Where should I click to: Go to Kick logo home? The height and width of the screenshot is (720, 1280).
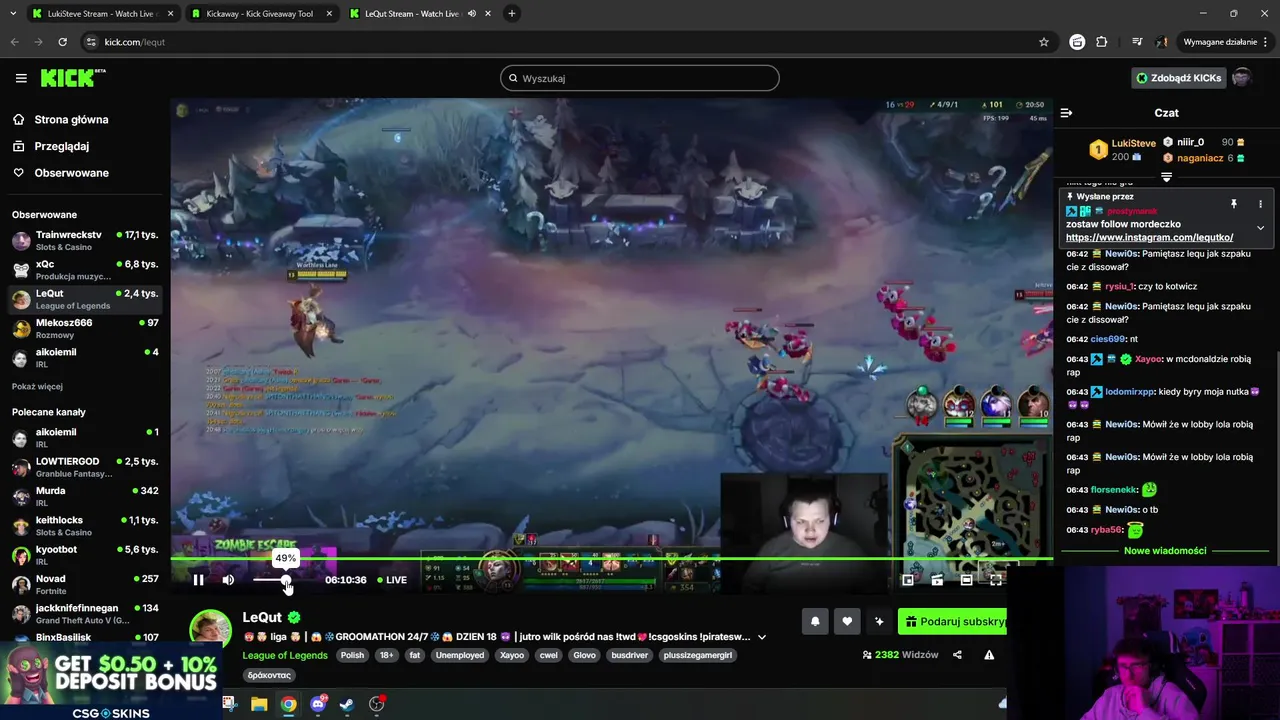coord(72,78)
